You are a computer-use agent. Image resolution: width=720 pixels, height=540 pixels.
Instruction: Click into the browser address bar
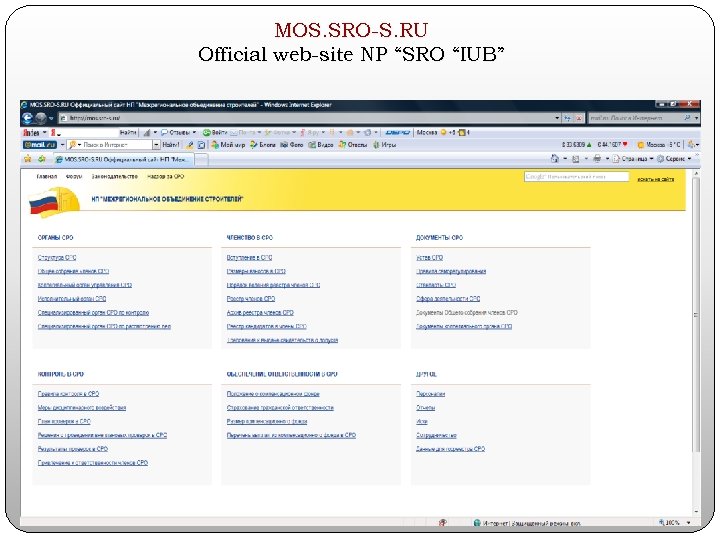coord(307,118)
